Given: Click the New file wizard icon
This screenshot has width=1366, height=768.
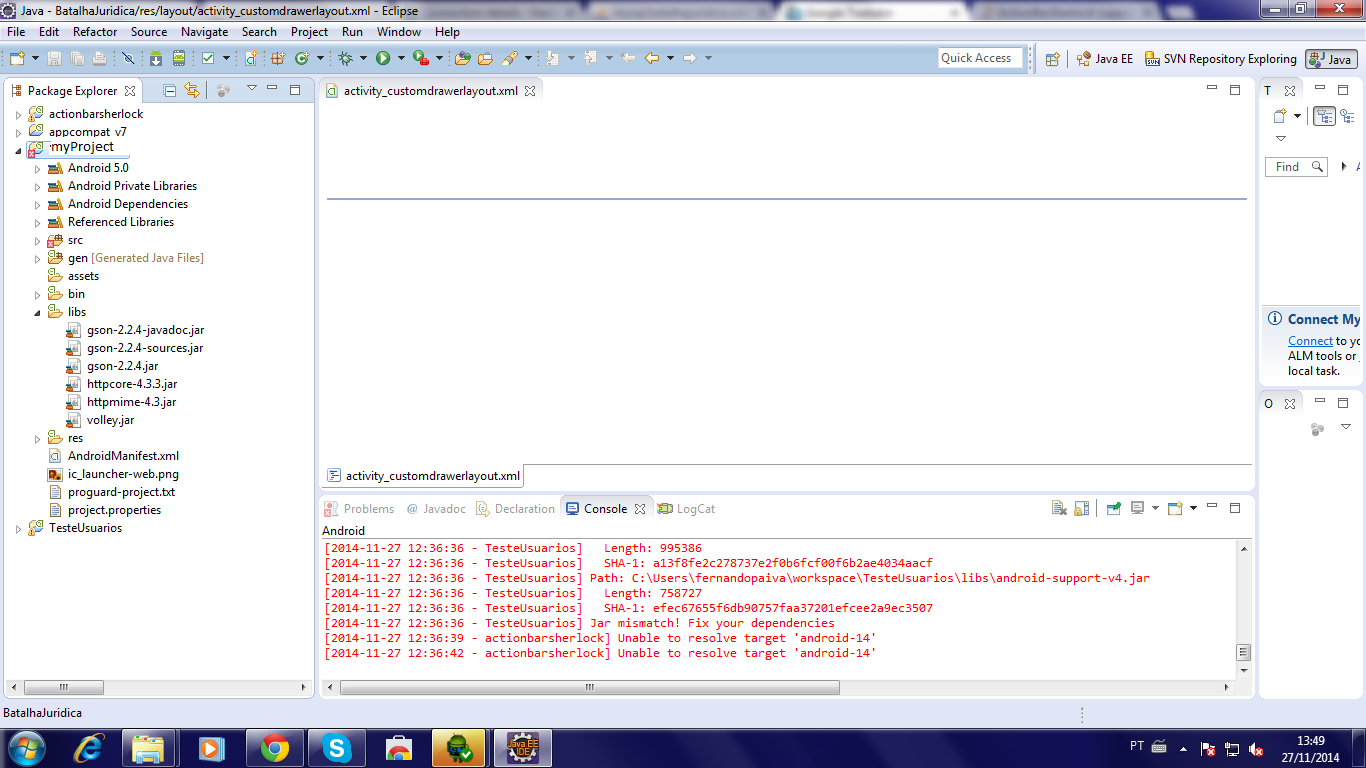Looking at the screenshot, I should click(x=17, y=58).
